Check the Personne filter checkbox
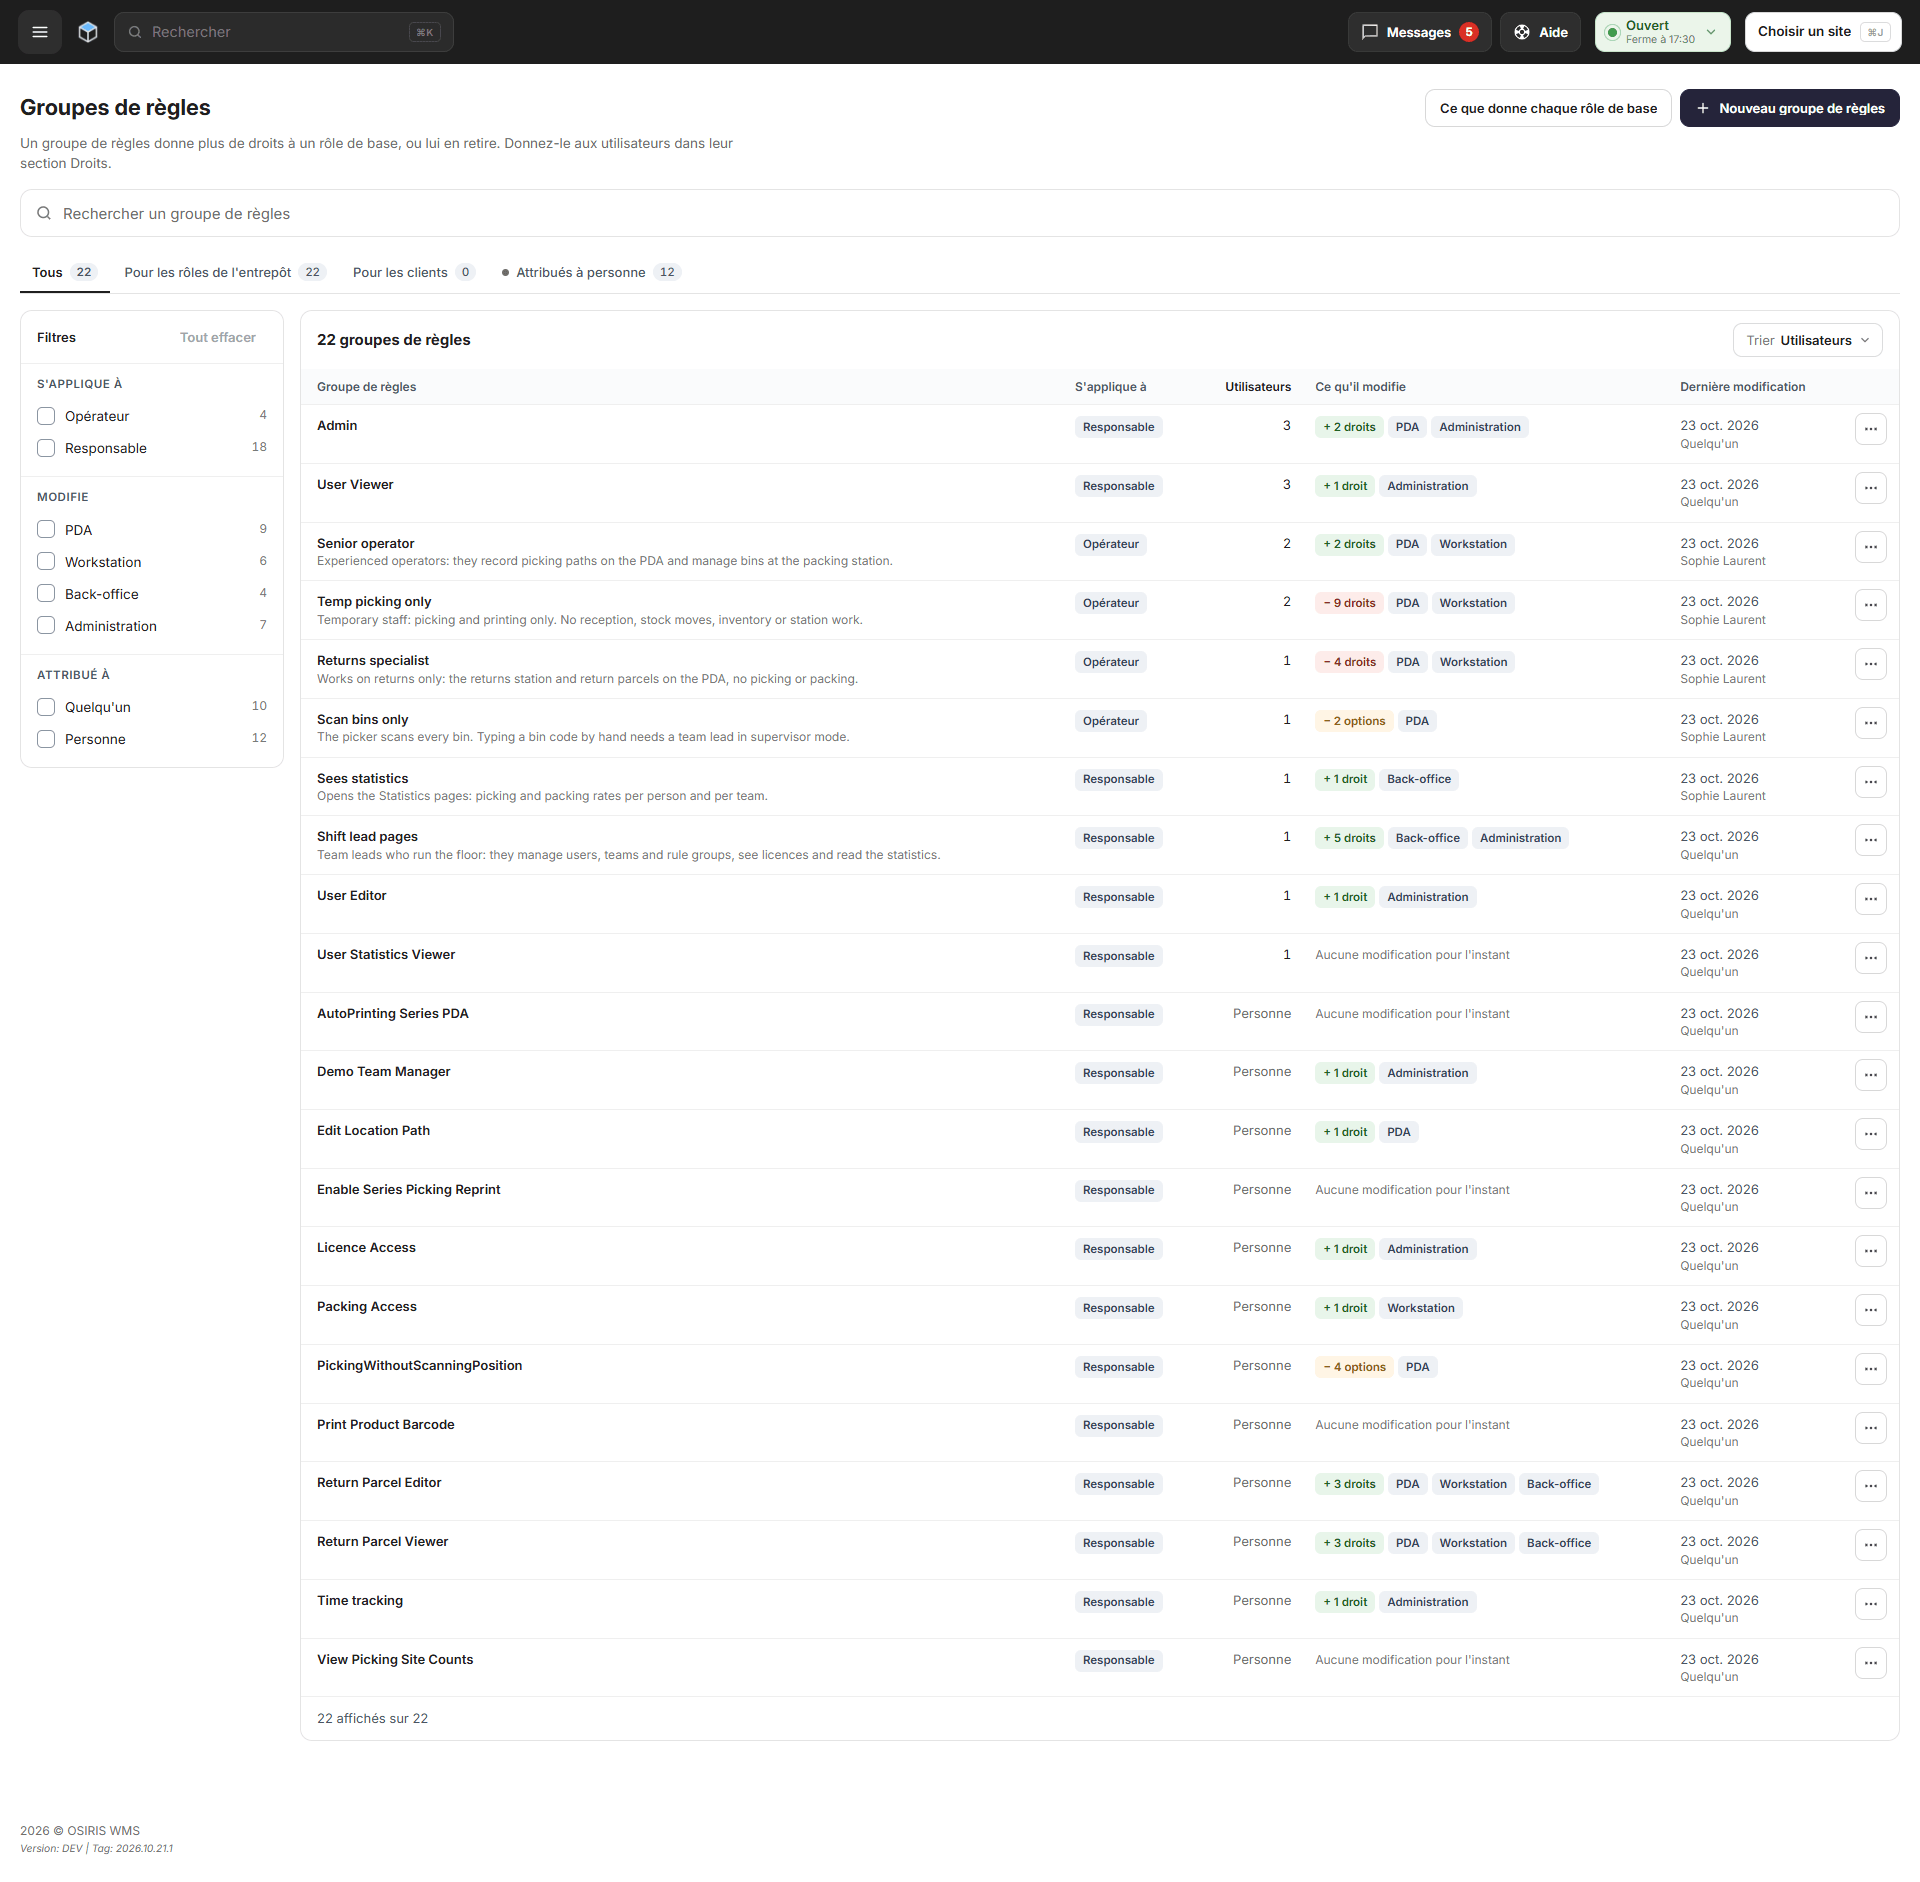This screenshot has width=1920, height=1882. click(x=46, y=739)
